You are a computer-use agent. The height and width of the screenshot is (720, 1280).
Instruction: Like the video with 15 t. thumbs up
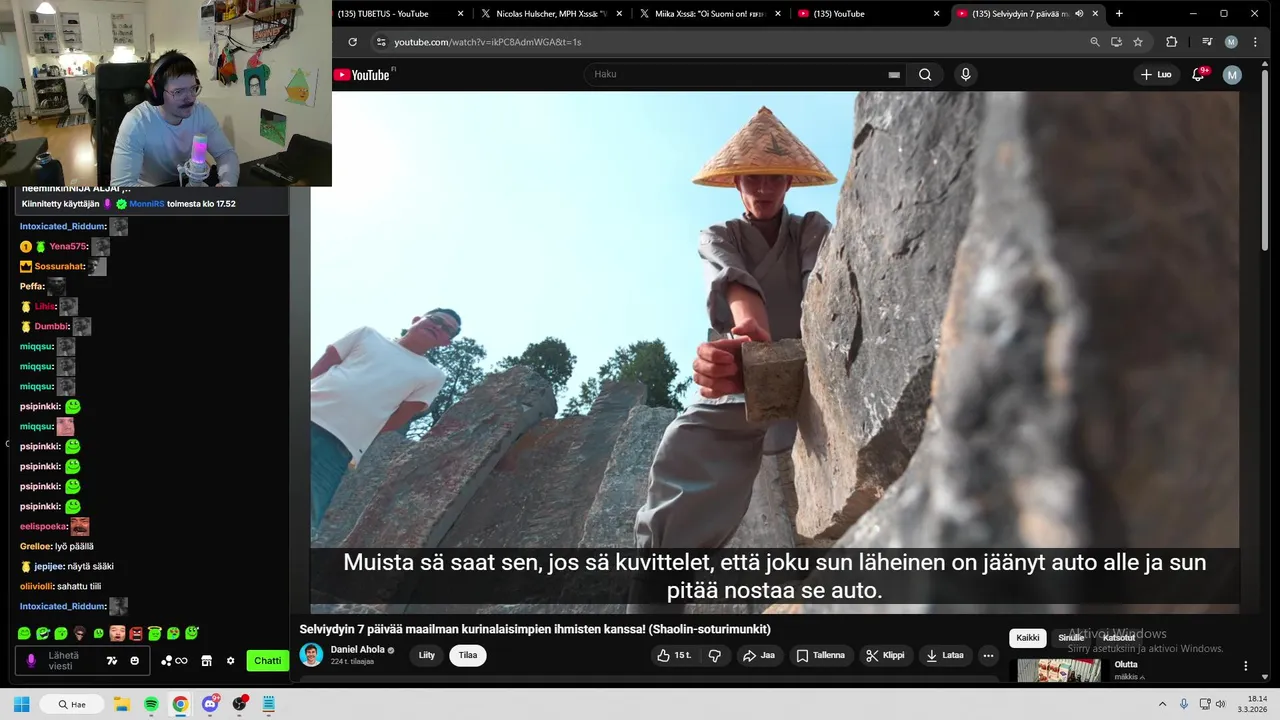tap(673, 656)
